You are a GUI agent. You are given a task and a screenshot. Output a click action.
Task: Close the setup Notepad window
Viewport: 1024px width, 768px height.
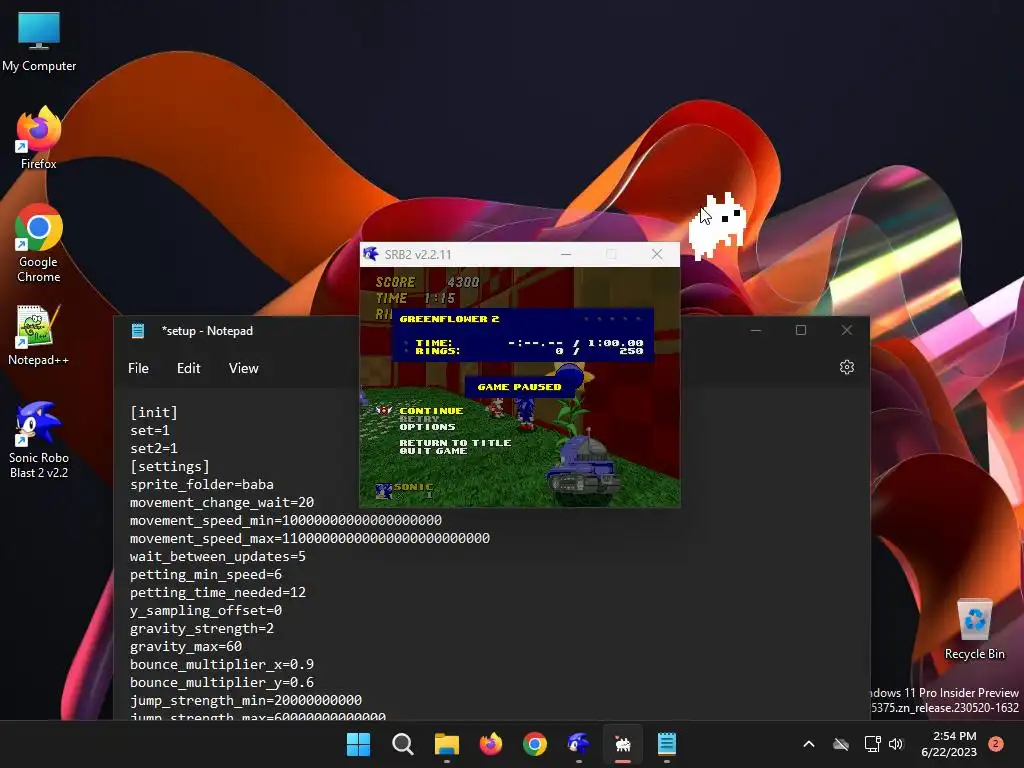pyautogui.click(x=846, y=330)
